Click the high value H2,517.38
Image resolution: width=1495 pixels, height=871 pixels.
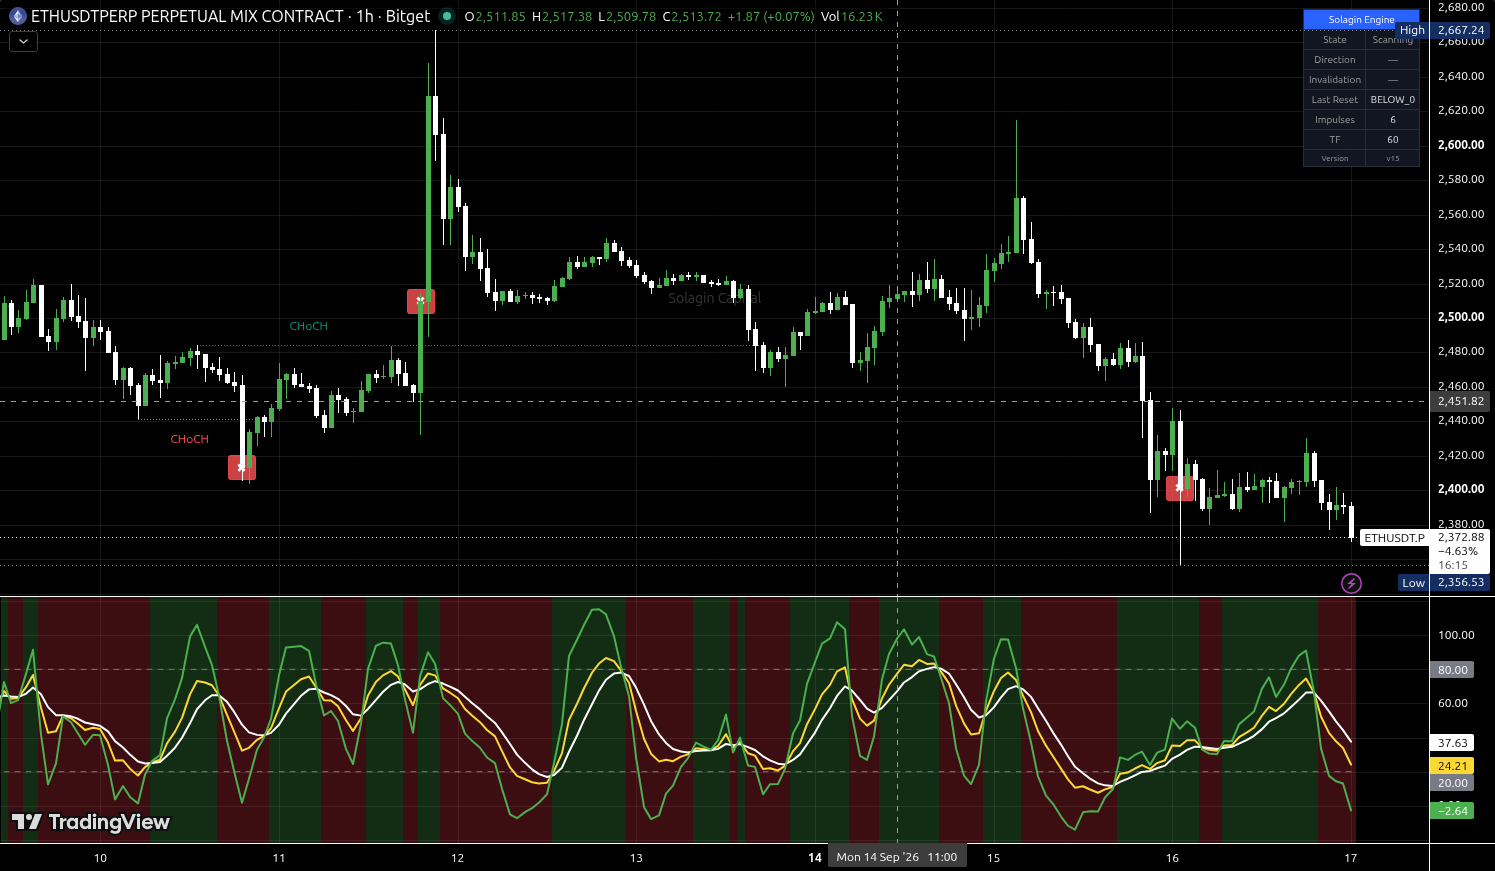(x=562, y=16)
